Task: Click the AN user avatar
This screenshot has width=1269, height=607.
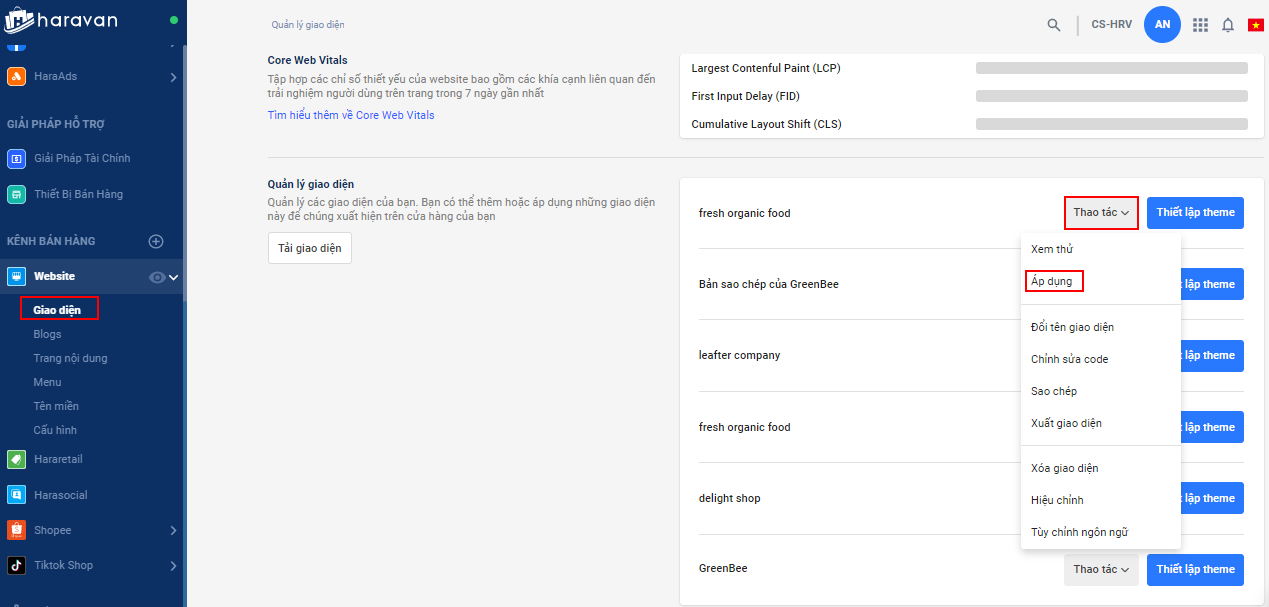Action: click(1162, 25)
